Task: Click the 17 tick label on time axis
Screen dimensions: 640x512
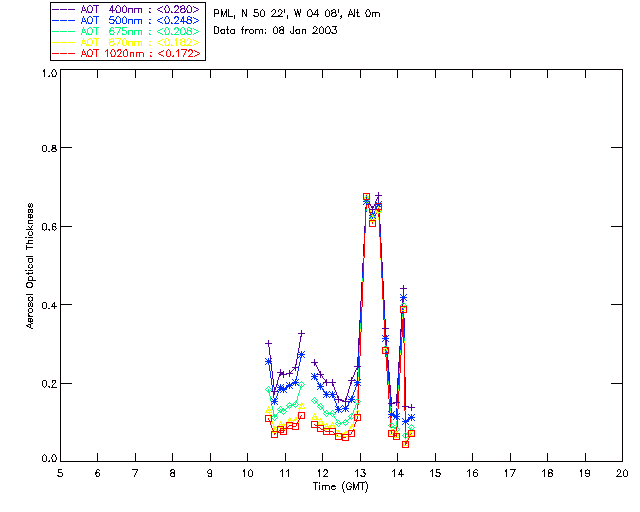Action: (x=510, y=473)
